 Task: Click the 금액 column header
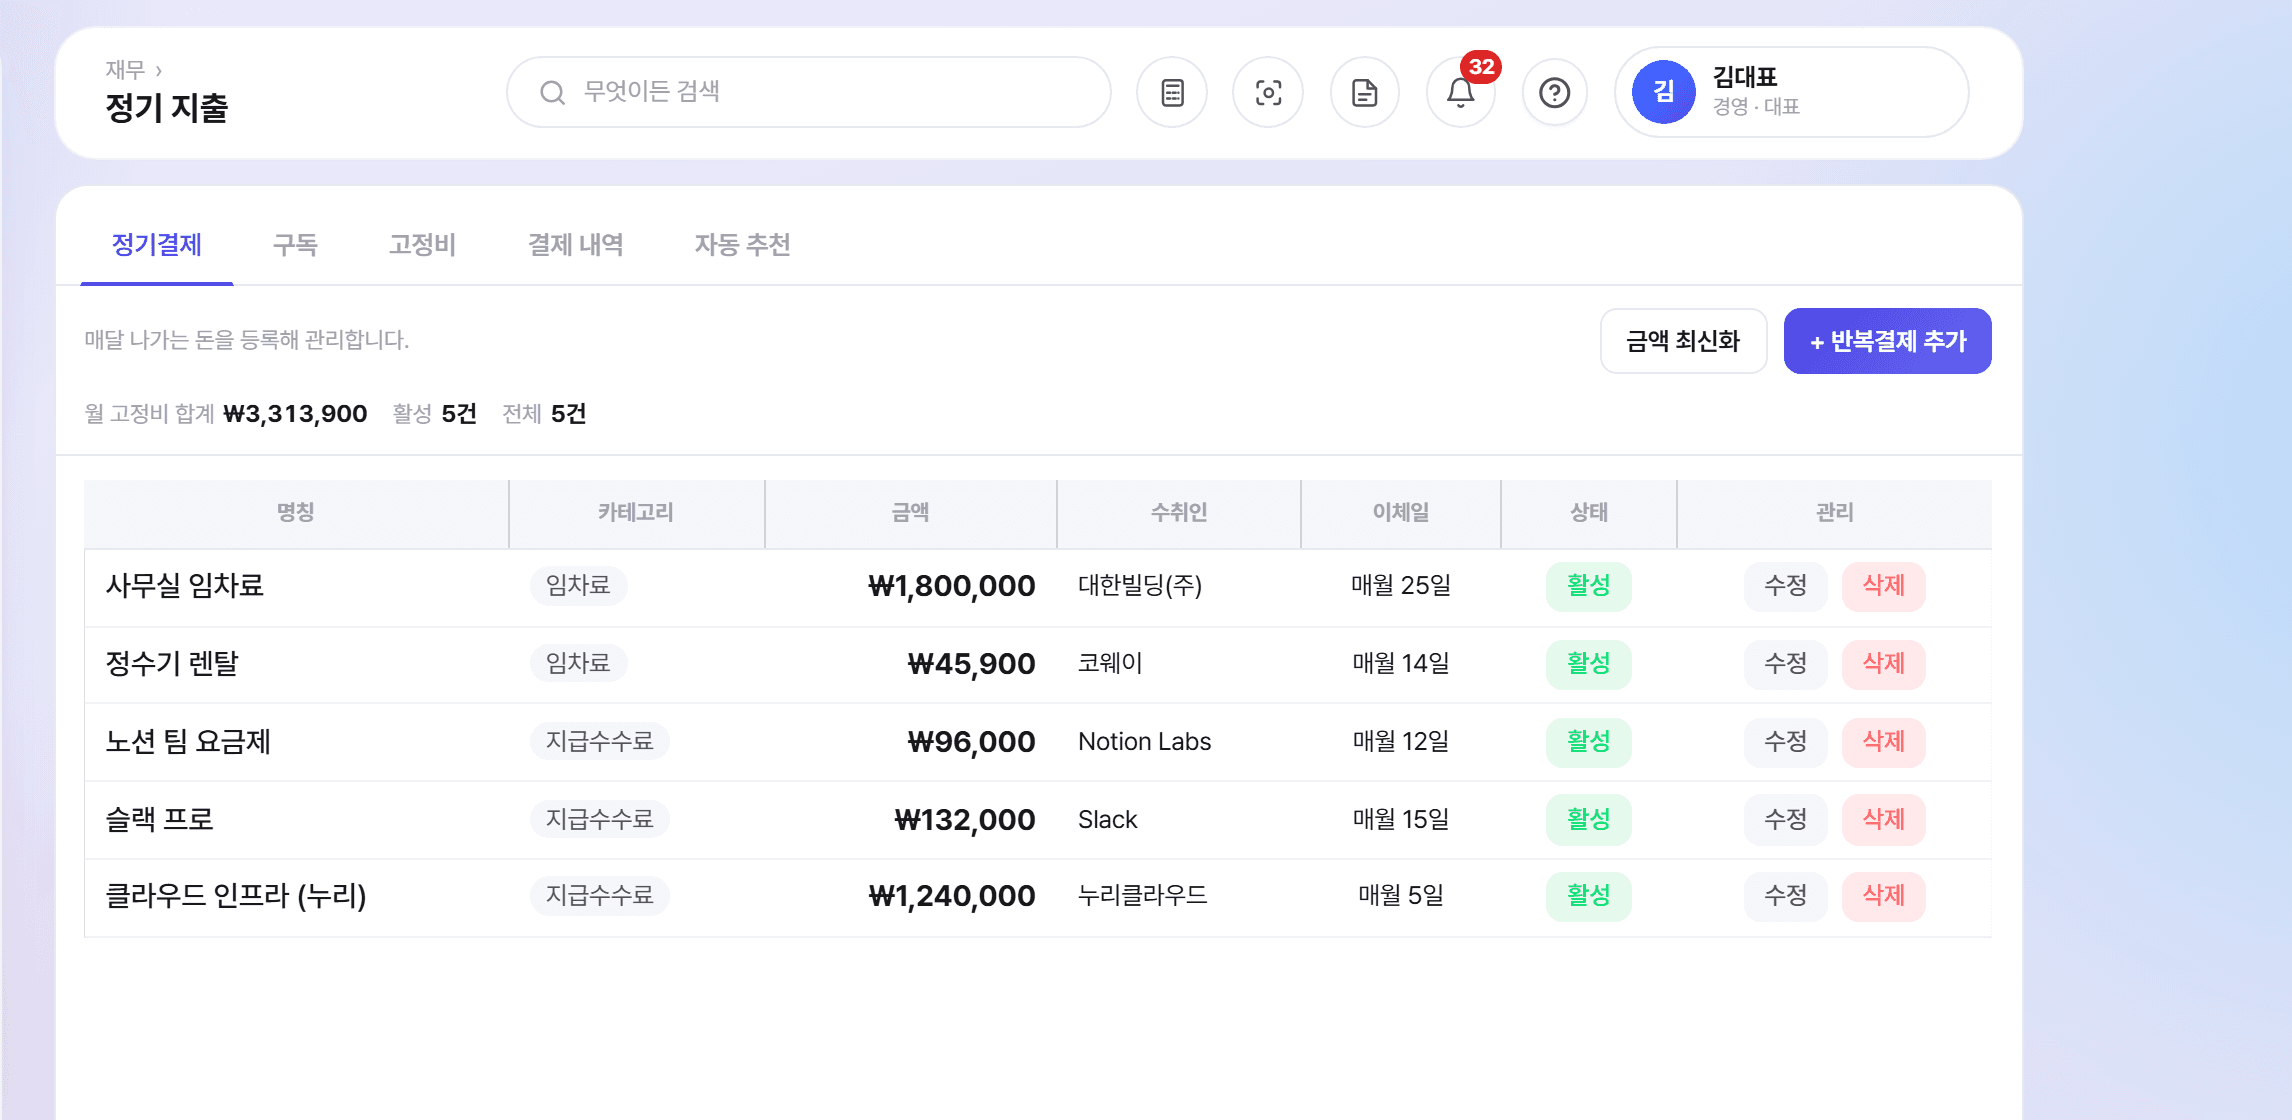coord(911,513)
